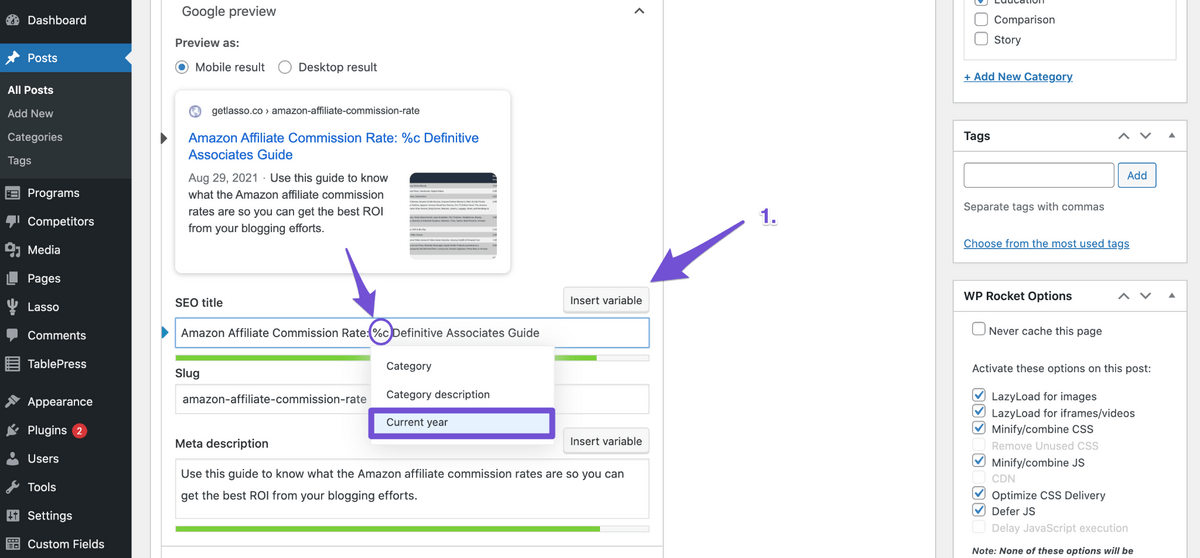Click the preview result thumbnail image
Viewport: 1200px width, 558px height.
[453, 215]
